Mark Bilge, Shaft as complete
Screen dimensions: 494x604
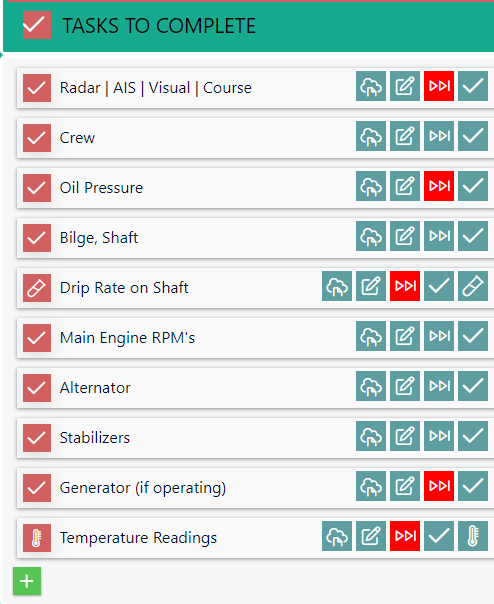(x=473, y=236)
